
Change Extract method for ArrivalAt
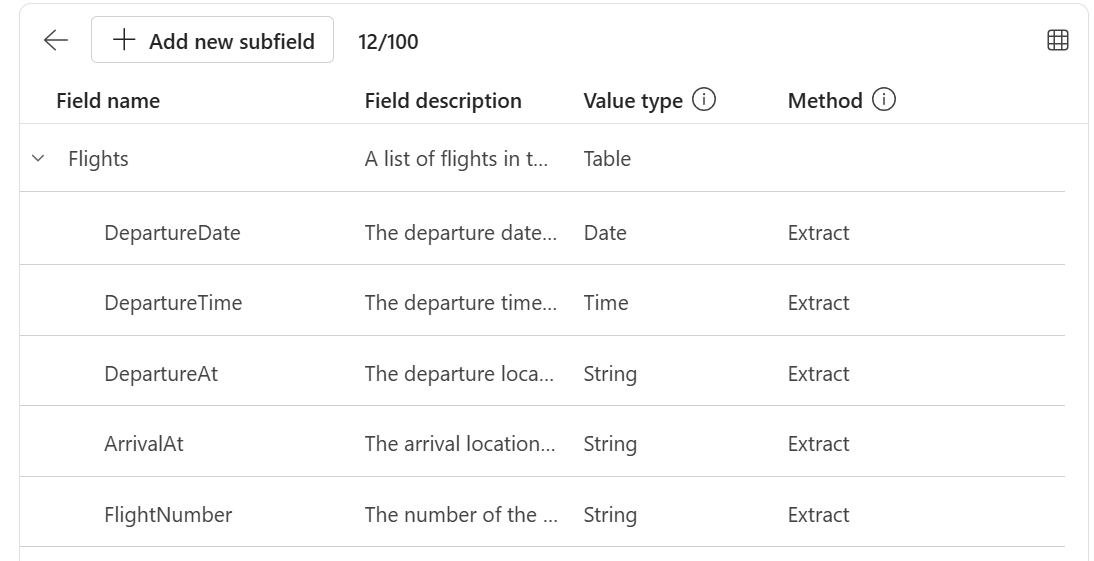point(818,444)
